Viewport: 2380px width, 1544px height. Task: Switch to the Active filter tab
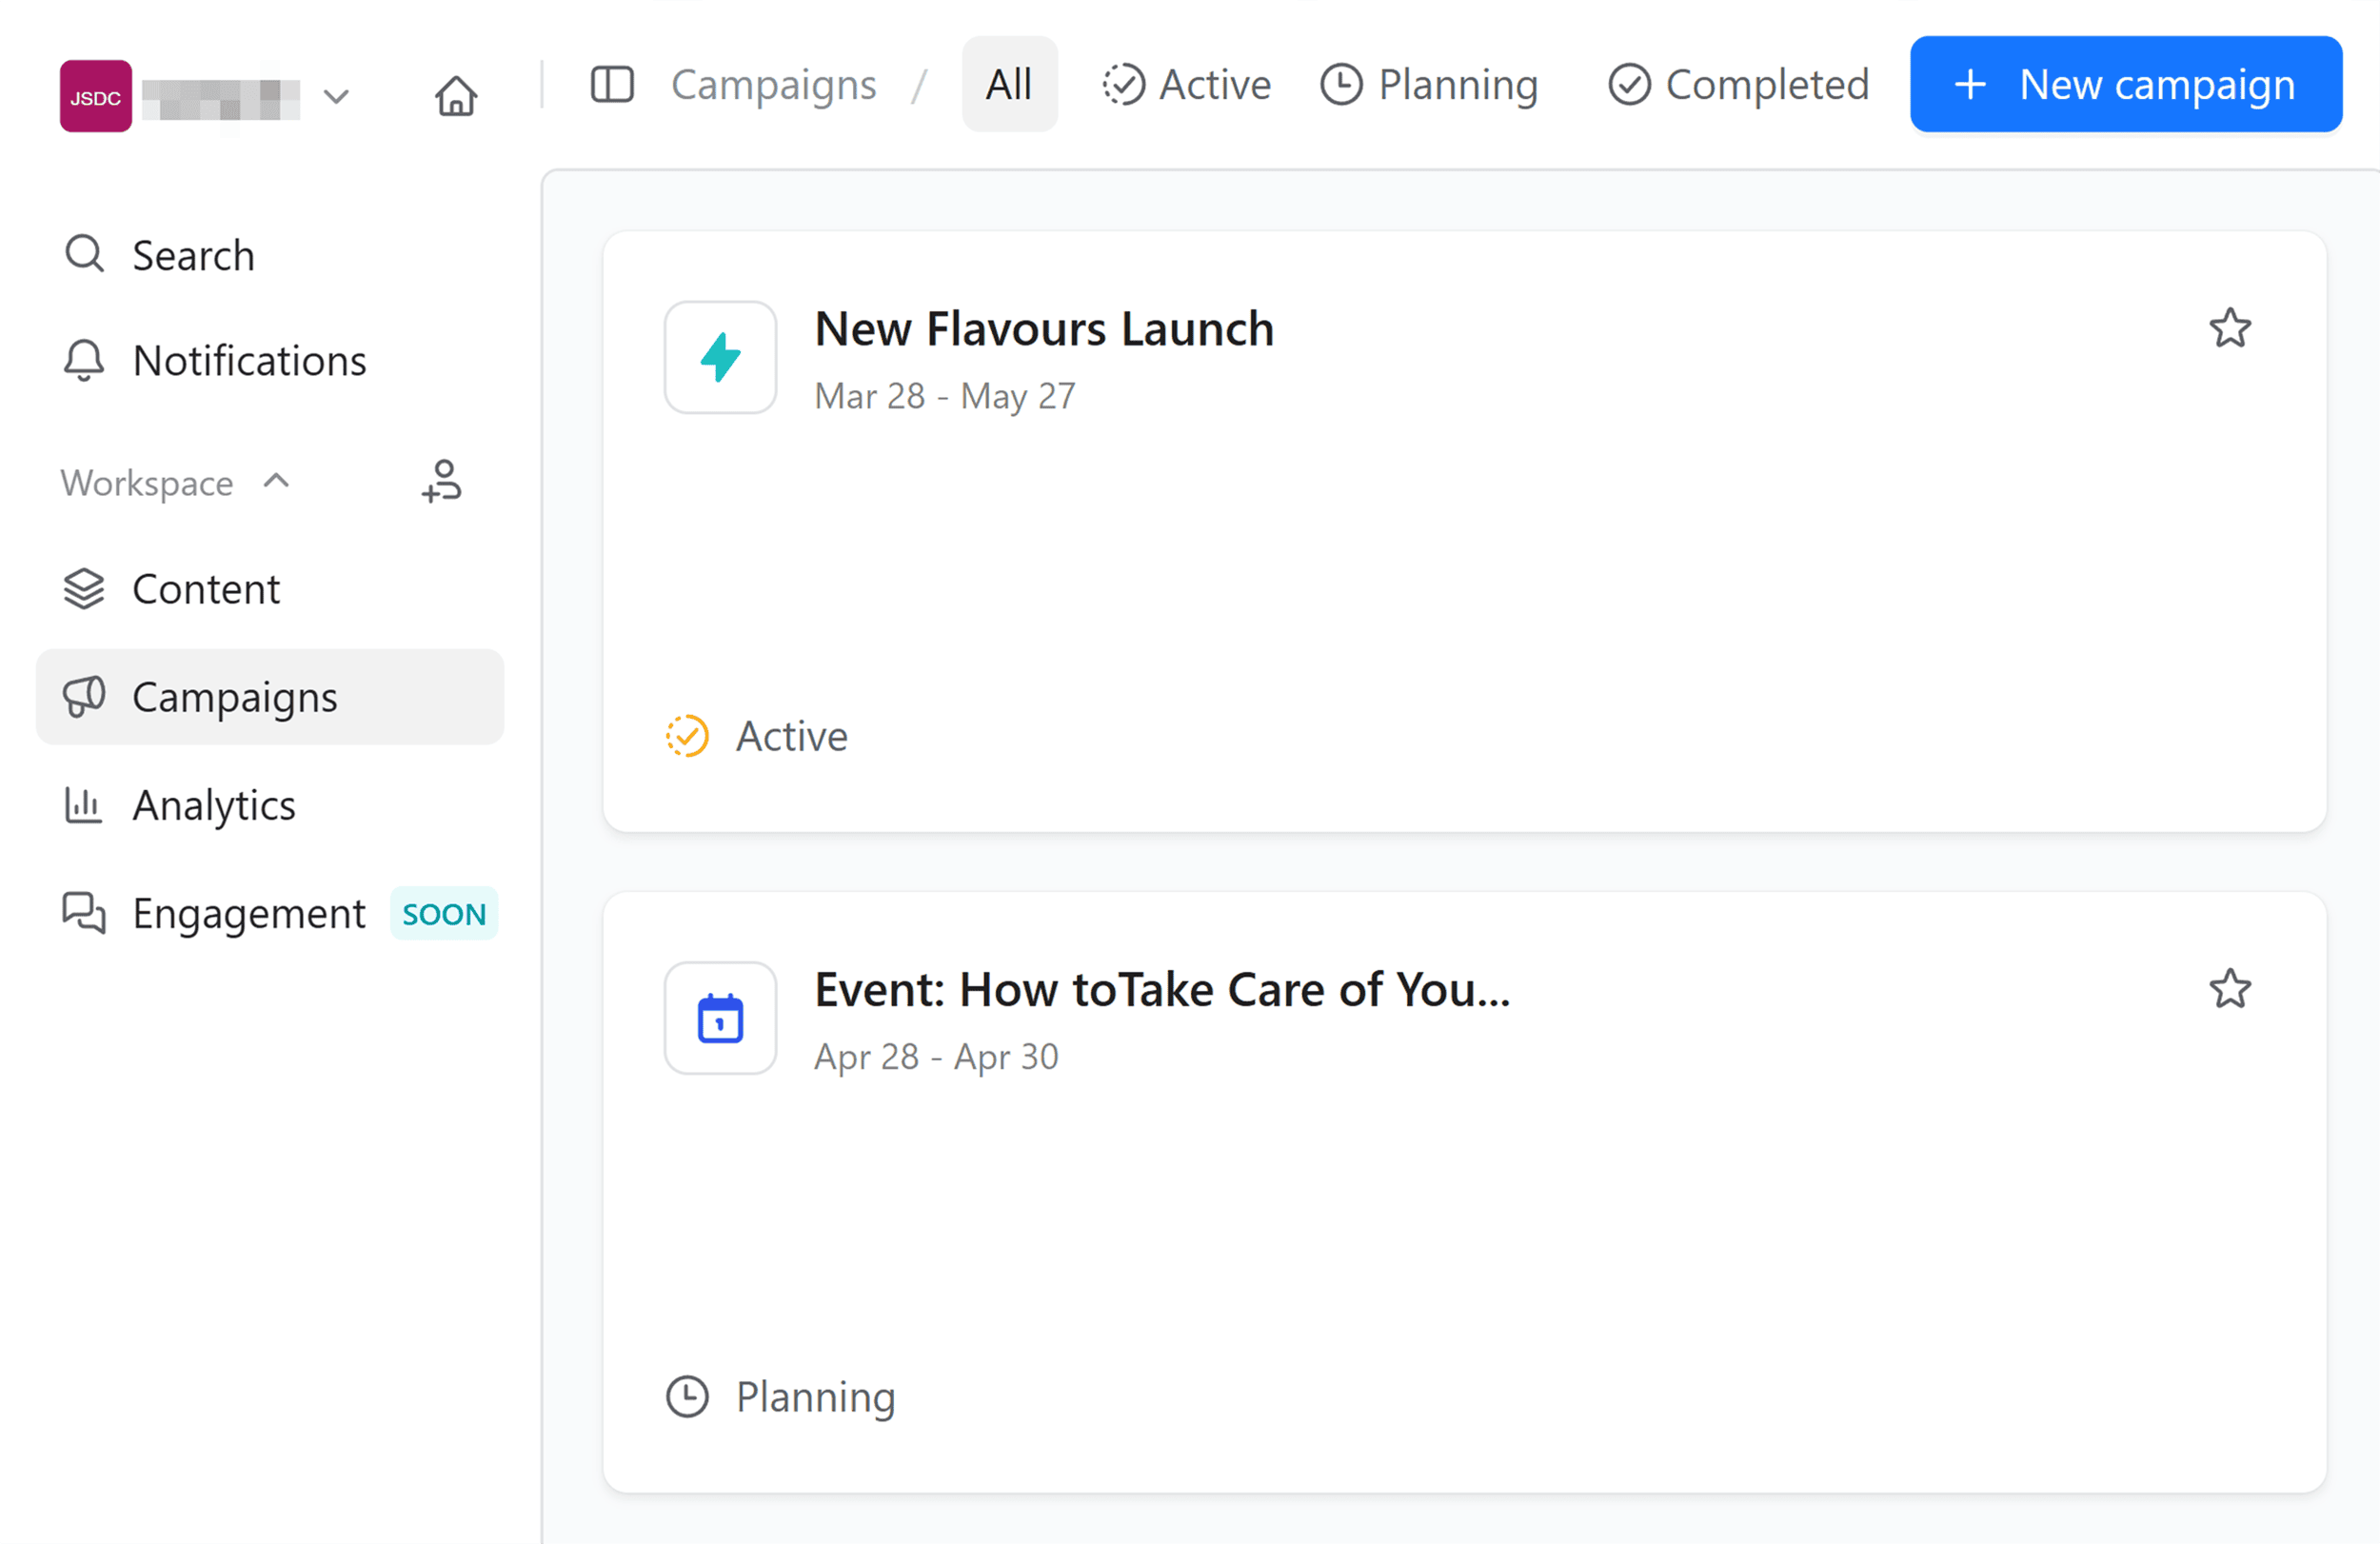1186,85
